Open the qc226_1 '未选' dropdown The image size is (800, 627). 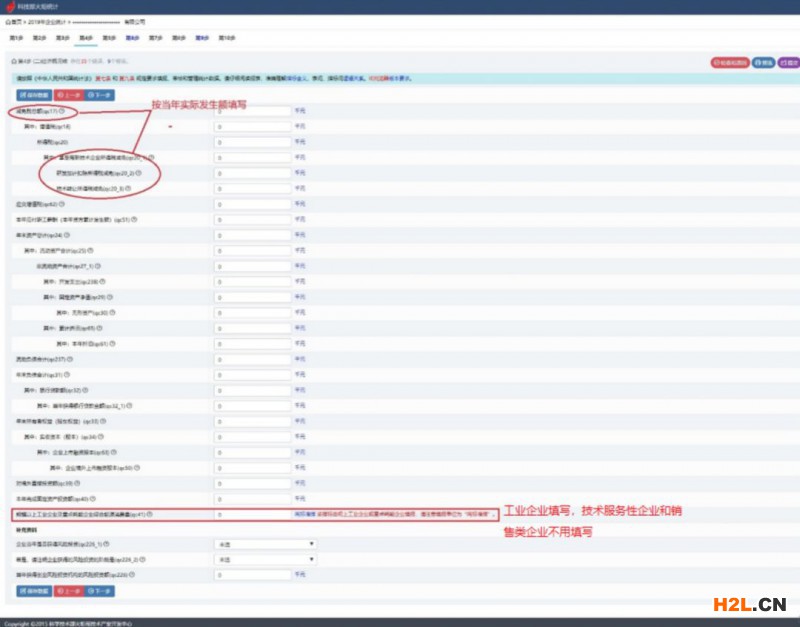pyautogui.click(x=265, y=544)
